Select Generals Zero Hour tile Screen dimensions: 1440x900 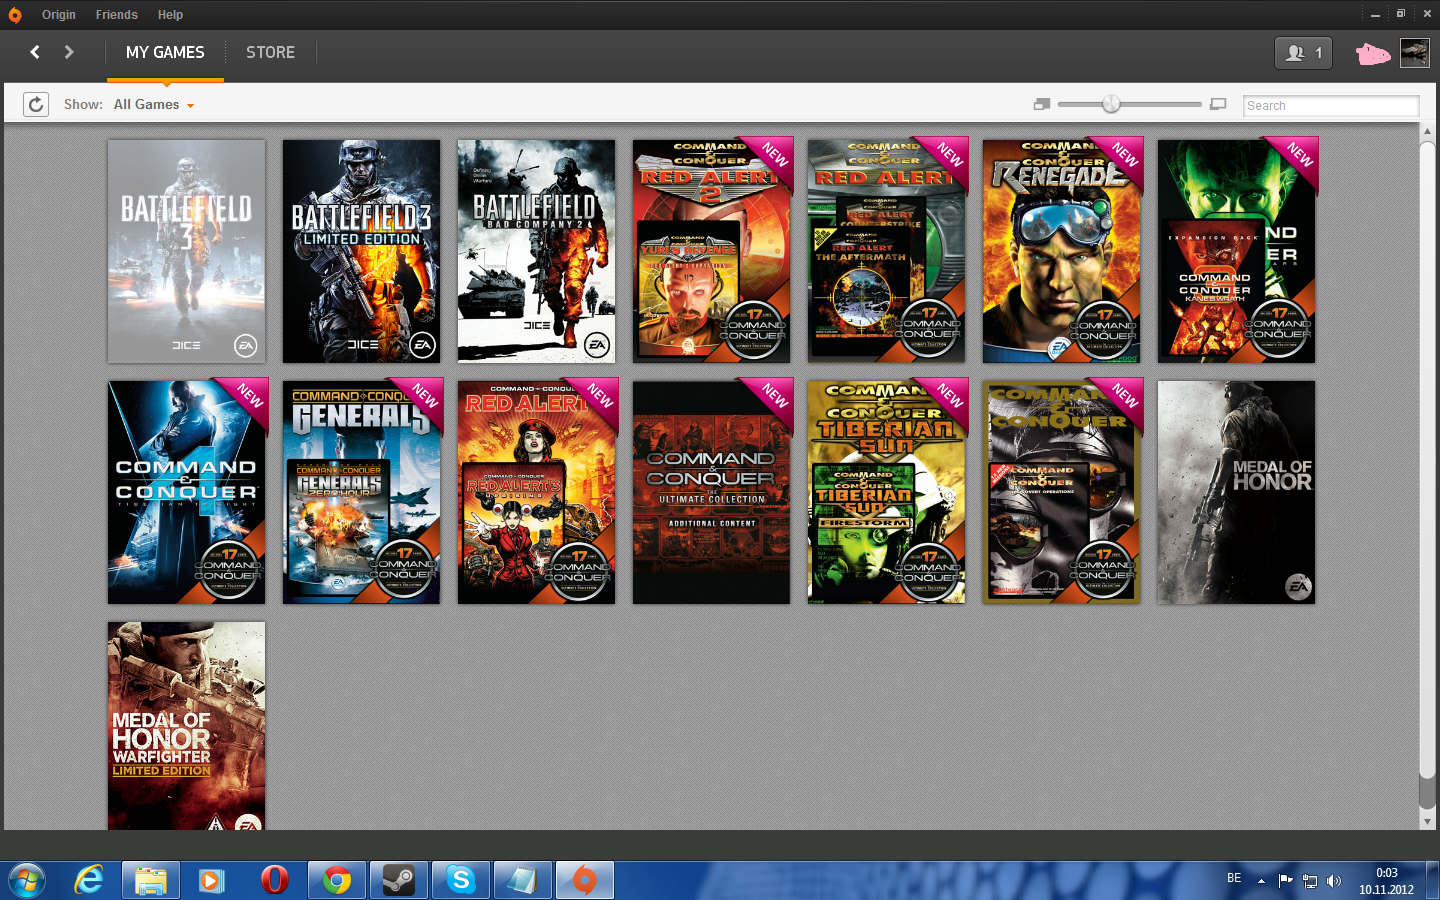361,492
